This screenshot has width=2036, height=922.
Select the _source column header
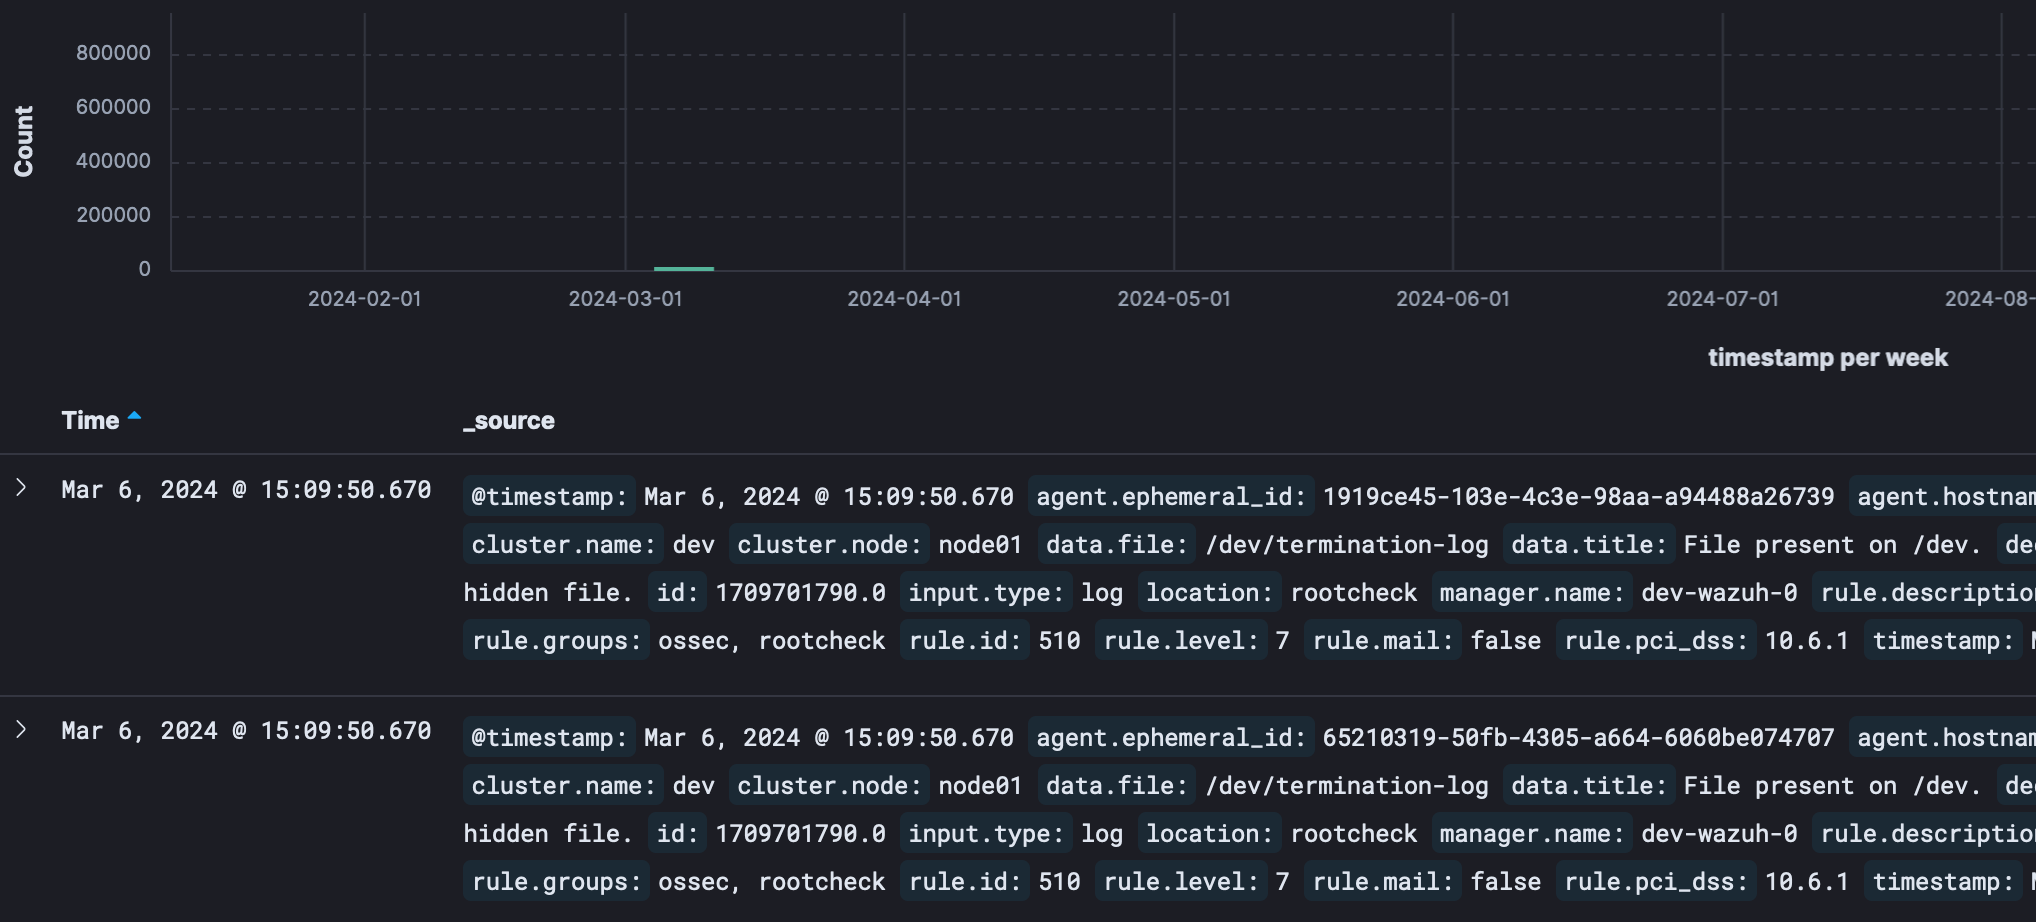click(508, 421)
